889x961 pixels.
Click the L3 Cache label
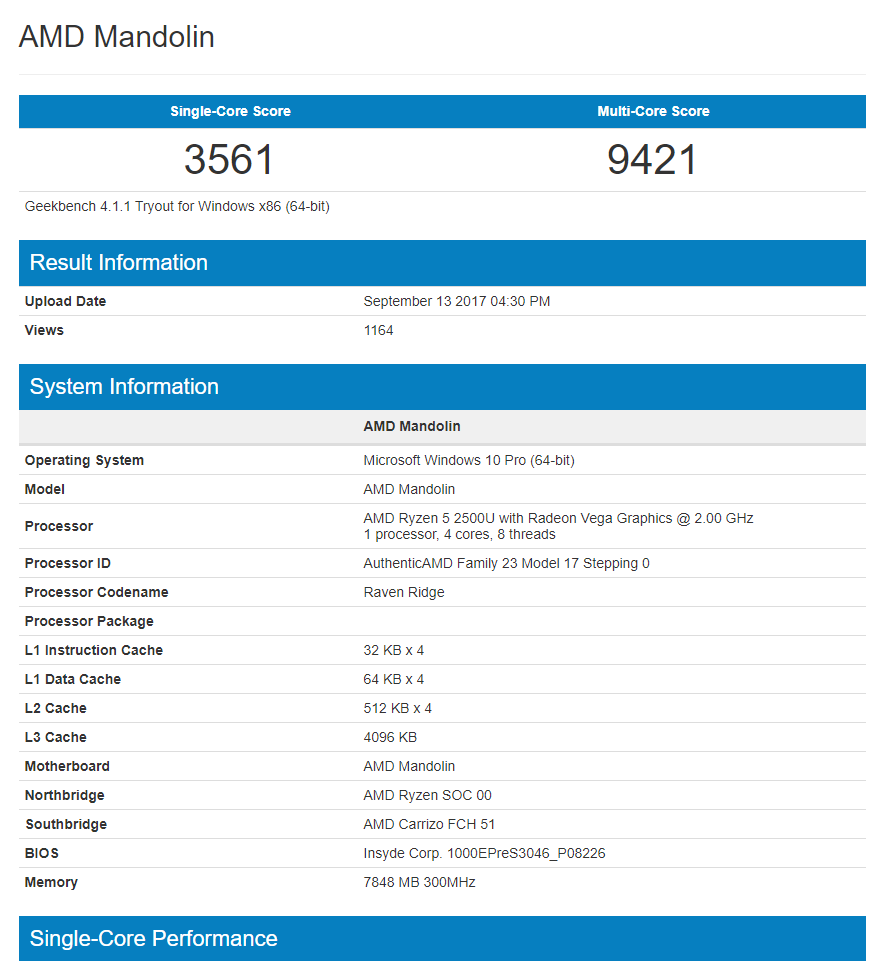point(55,737)
